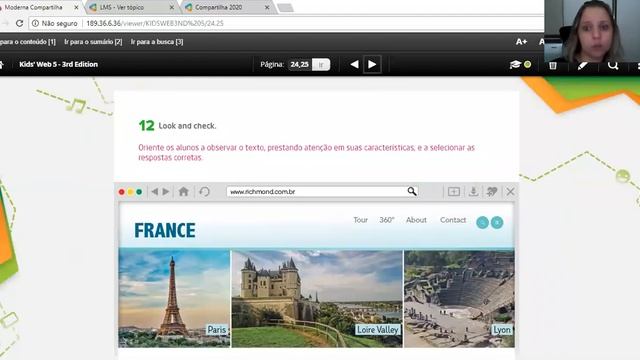
Task: Click the X icon in mock browser toolbar
Action: 510,191
